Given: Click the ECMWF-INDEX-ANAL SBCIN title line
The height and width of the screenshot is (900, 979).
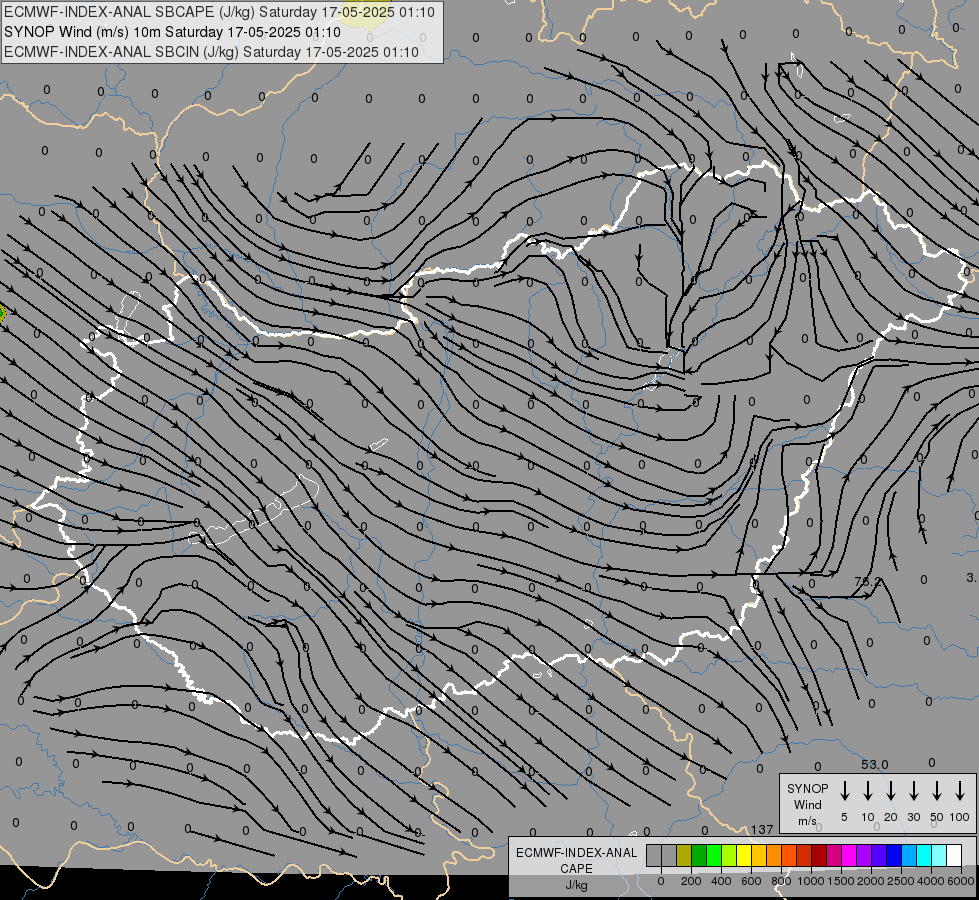Looking at the screenshot, I should pos(211,52).
